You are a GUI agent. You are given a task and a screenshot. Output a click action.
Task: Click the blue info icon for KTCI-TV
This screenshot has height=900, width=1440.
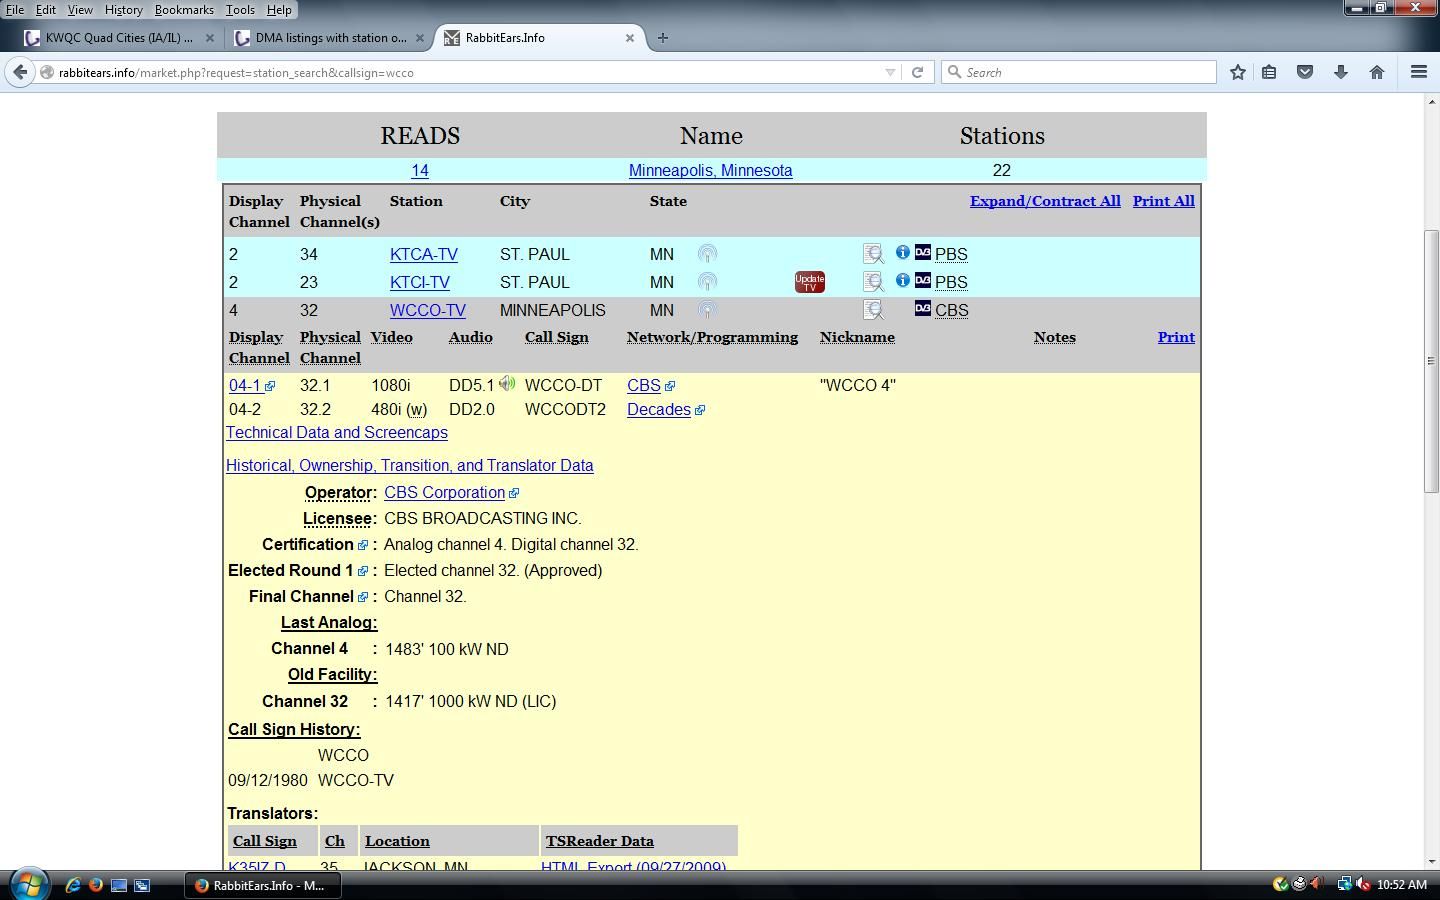click(x=902, y=280)
